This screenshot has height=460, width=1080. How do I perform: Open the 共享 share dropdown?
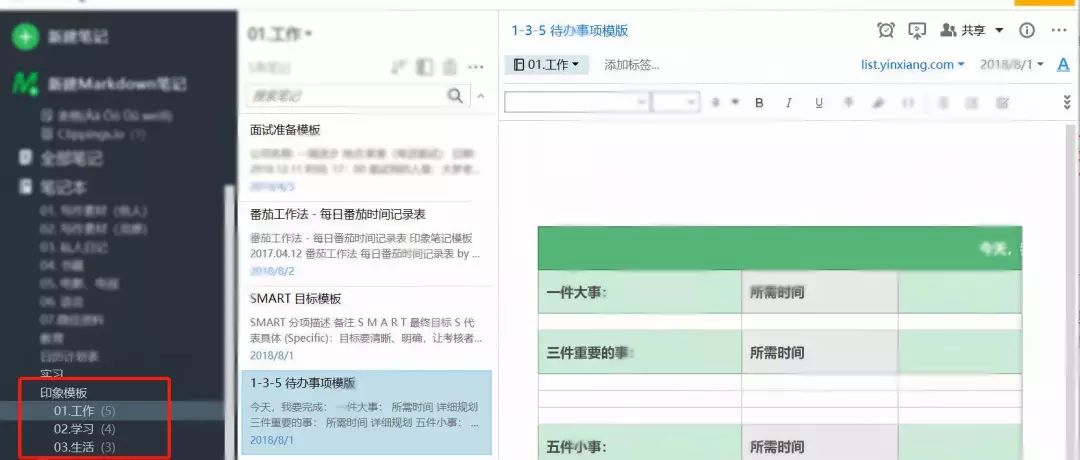[972, 30]
